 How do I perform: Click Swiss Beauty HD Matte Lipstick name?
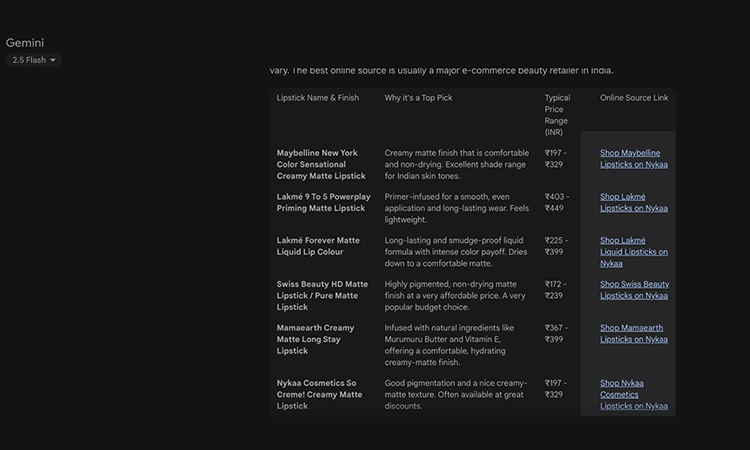point(322,295)
